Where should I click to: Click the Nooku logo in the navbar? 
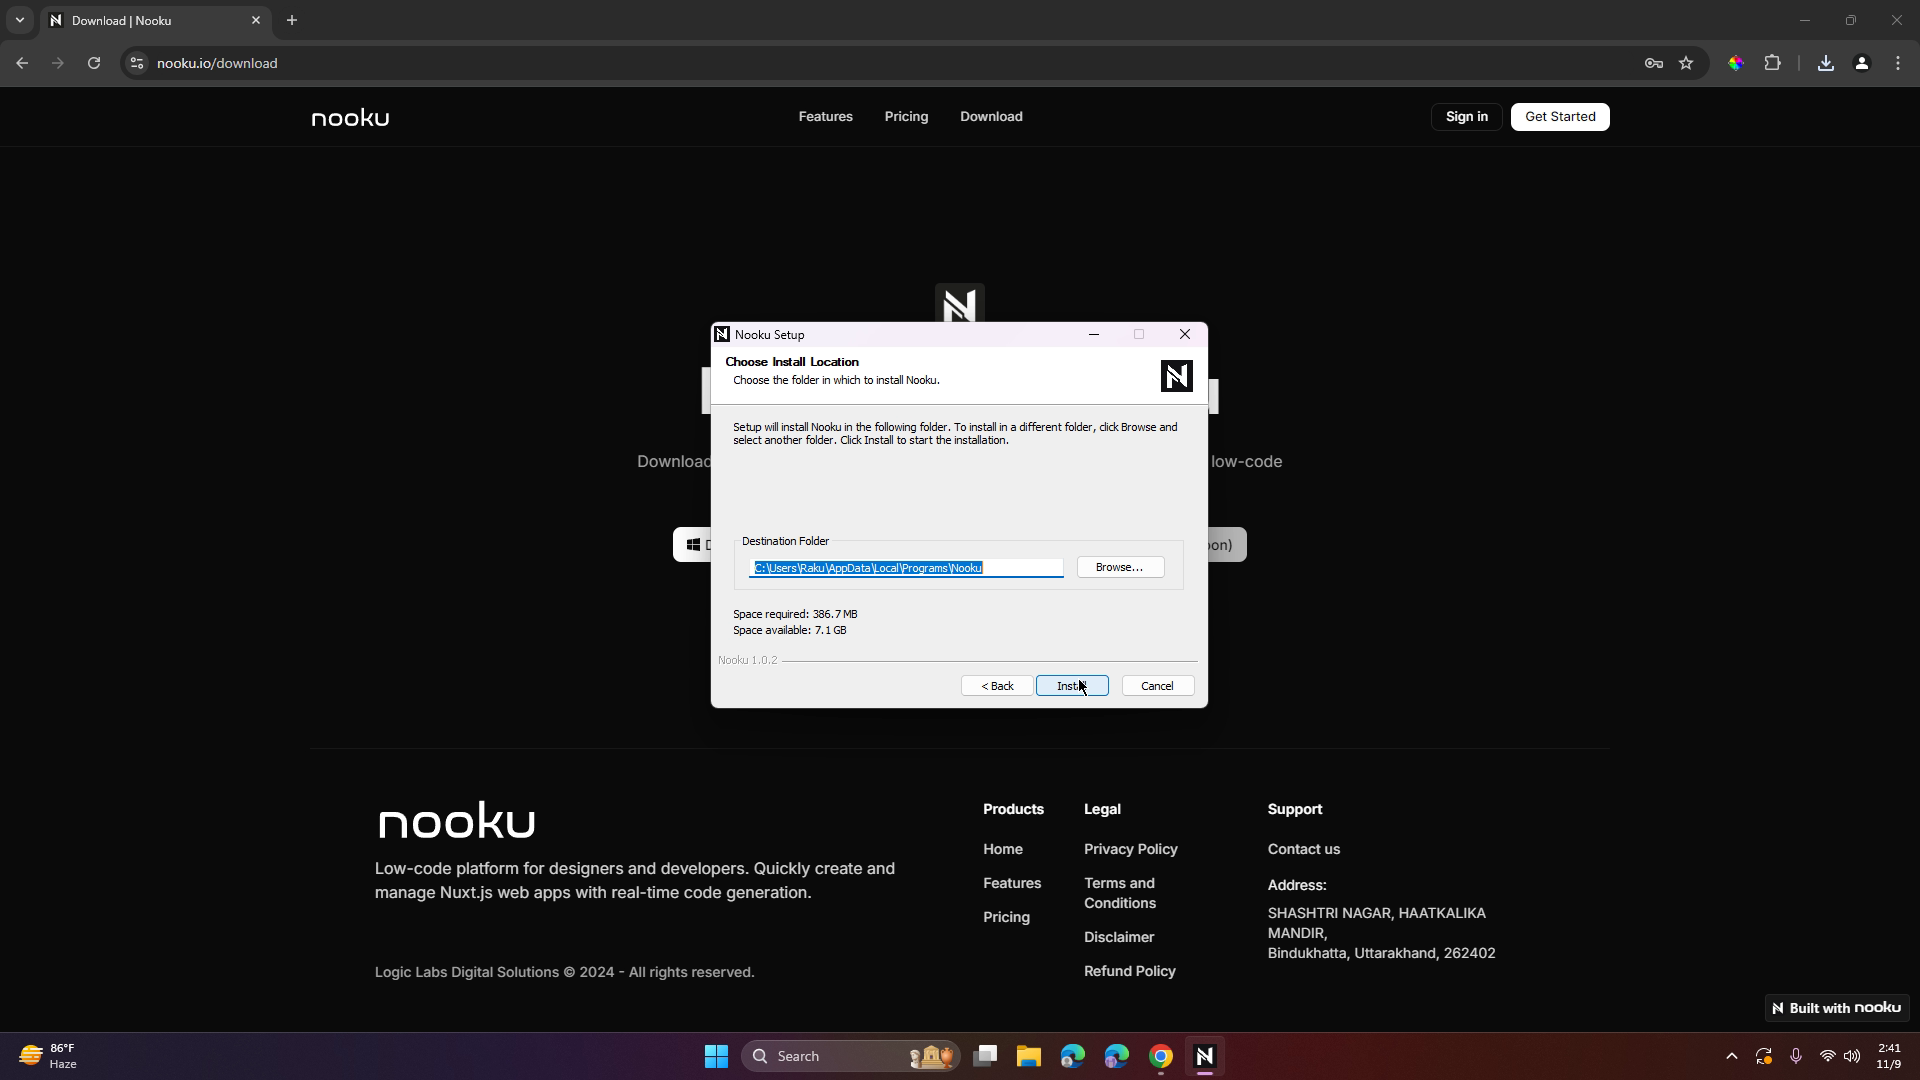349,117
